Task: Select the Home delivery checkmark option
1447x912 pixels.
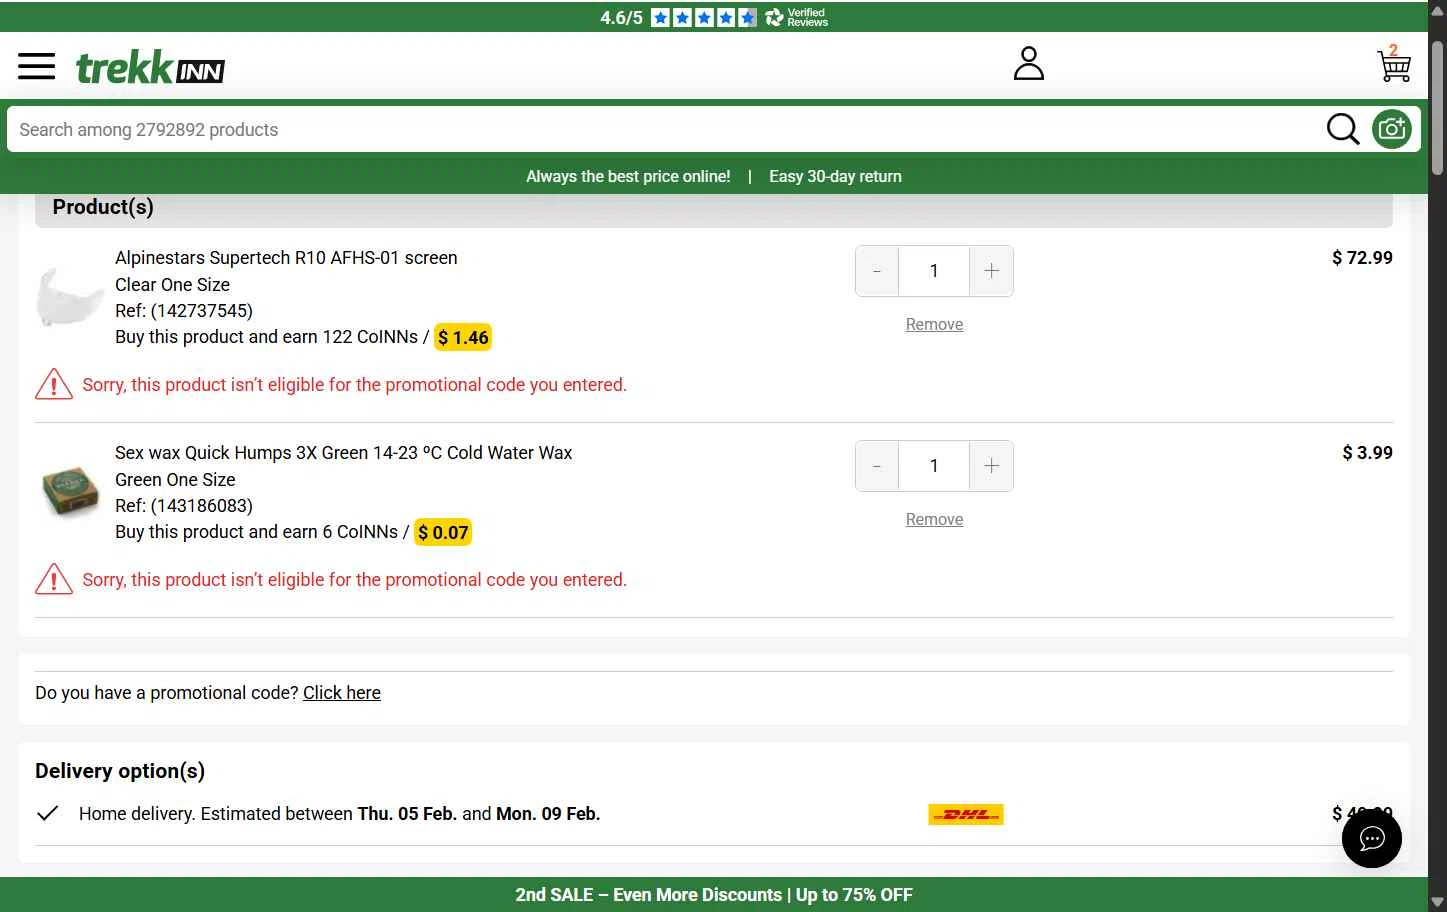Action: pyautogui.click(x=47, y=813)
